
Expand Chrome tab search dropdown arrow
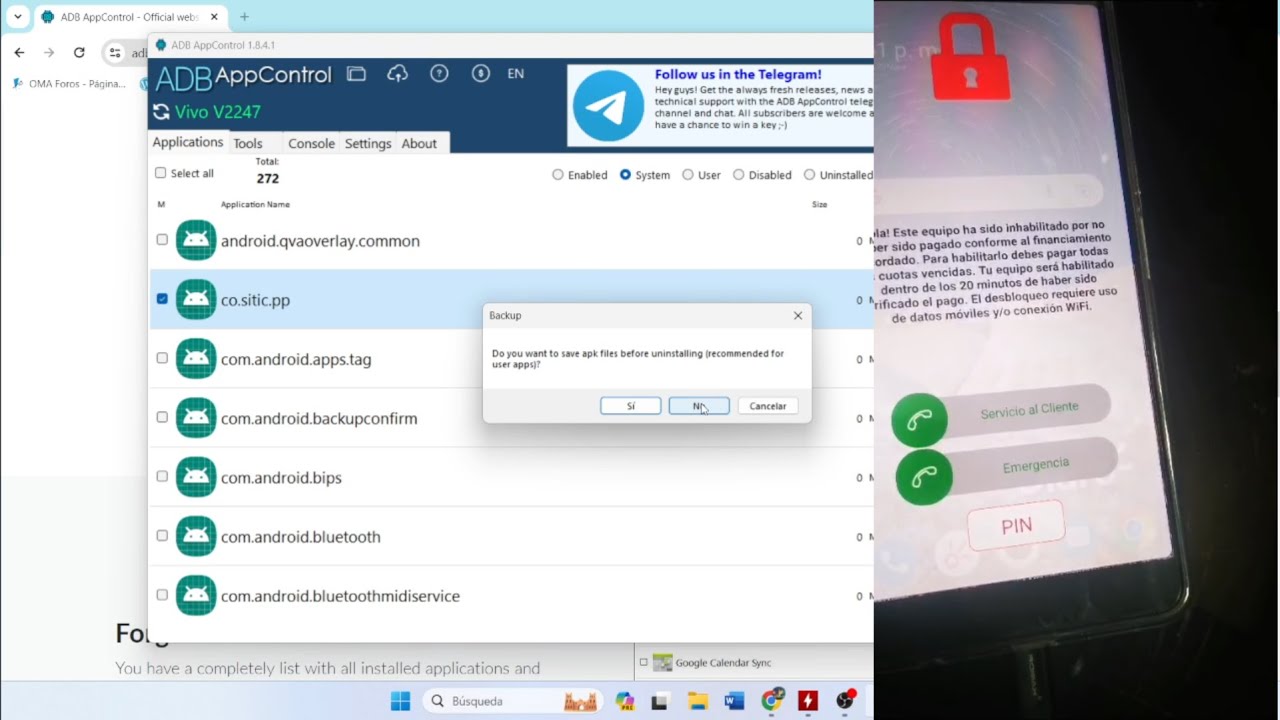(x=17, y=17)
